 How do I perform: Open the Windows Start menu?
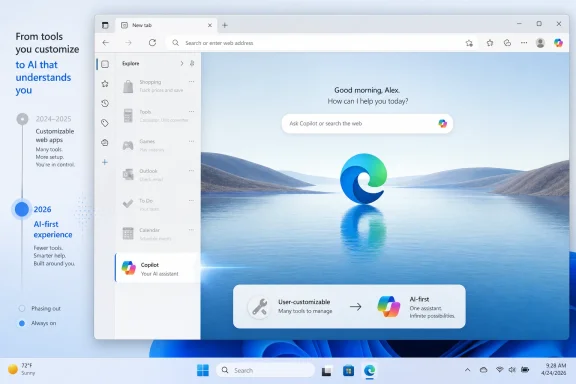click(x=203, y=370)
